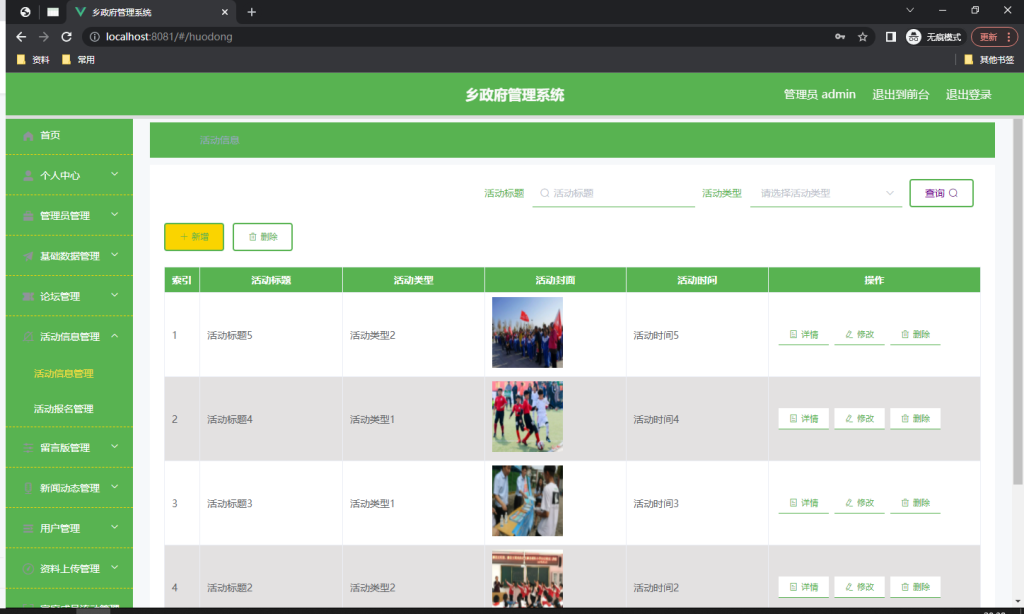Viewport: 1024px width, 614px height.
Task: Open the cover thumbnail of 活动标题3
Action: pos(527,501)
